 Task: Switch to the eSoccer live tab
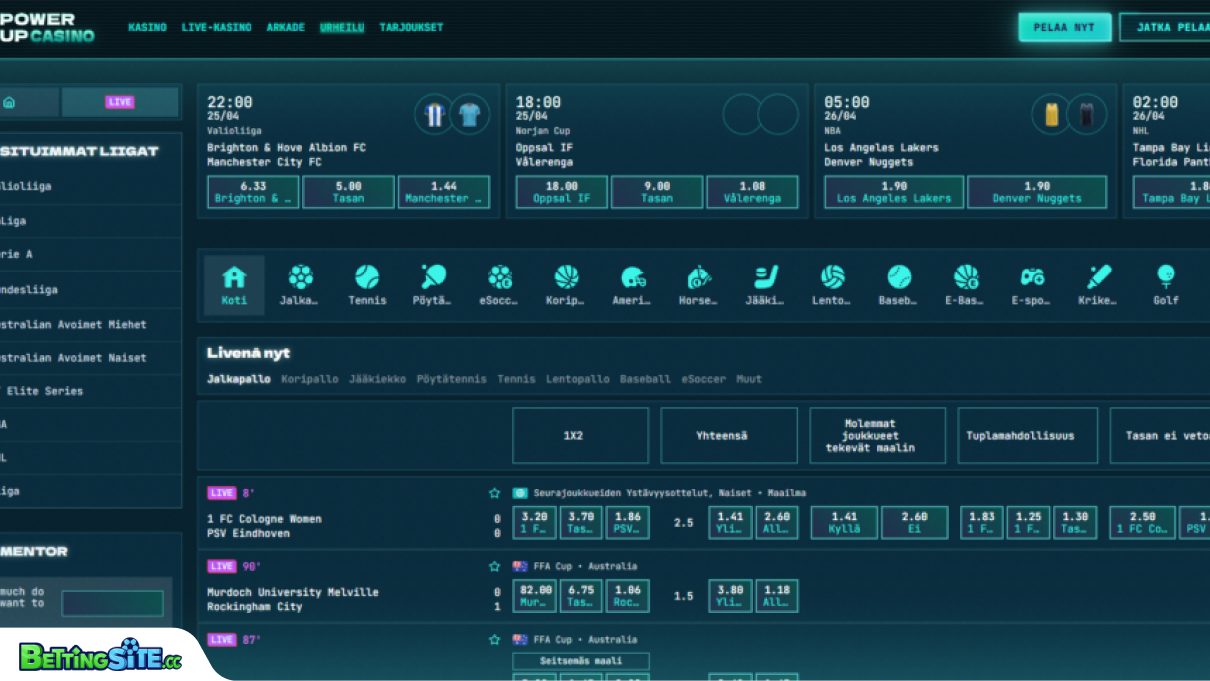pos(704,379)
